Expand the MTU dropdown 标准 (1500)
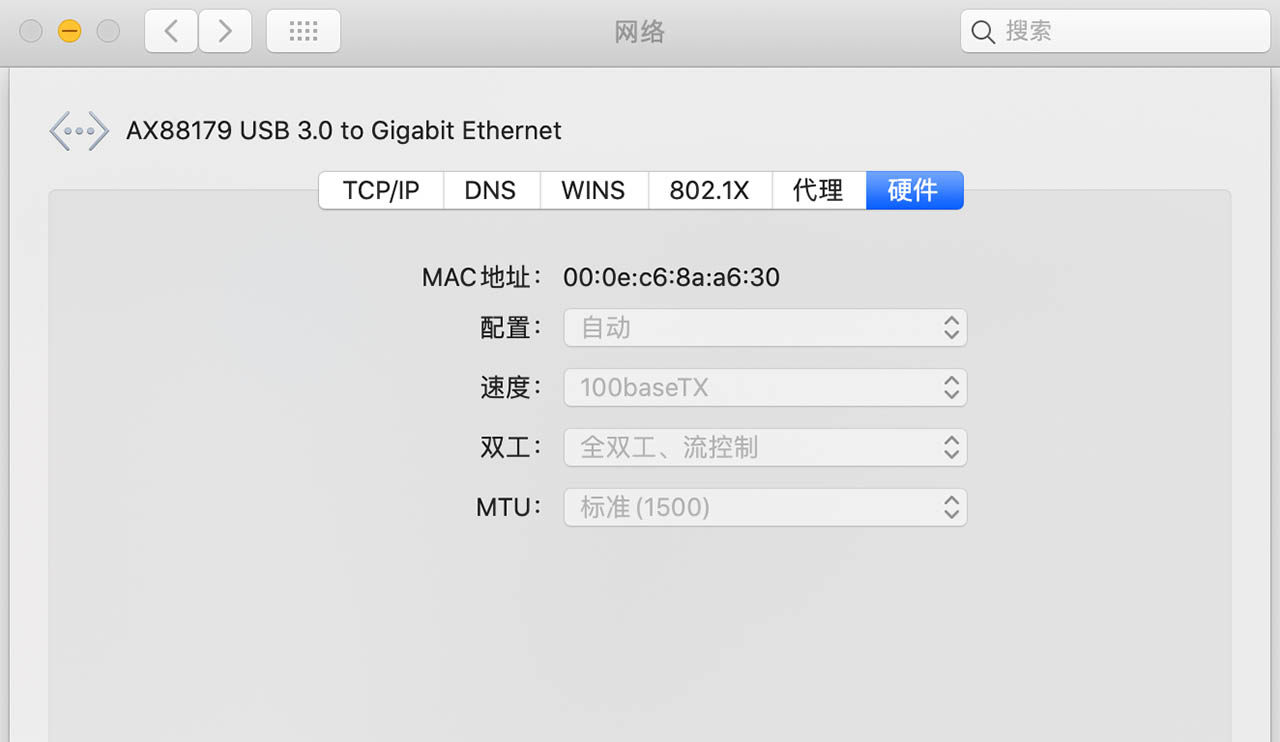This screenshot has height=742, width=1280. click(x=765, y=508)
